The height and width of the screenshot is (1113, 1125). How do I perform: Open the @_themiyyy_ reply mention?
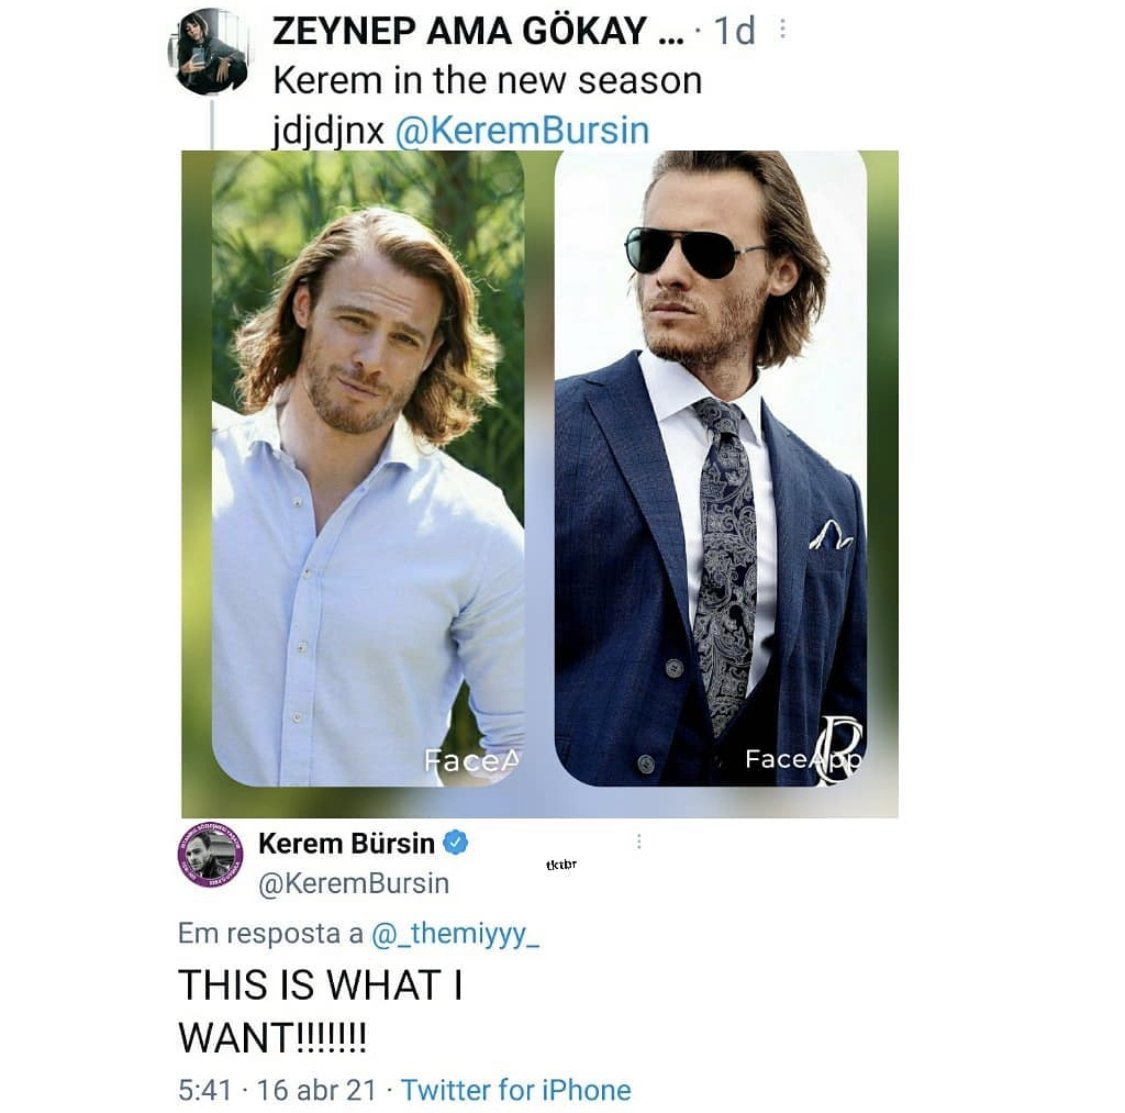[455, 933]
